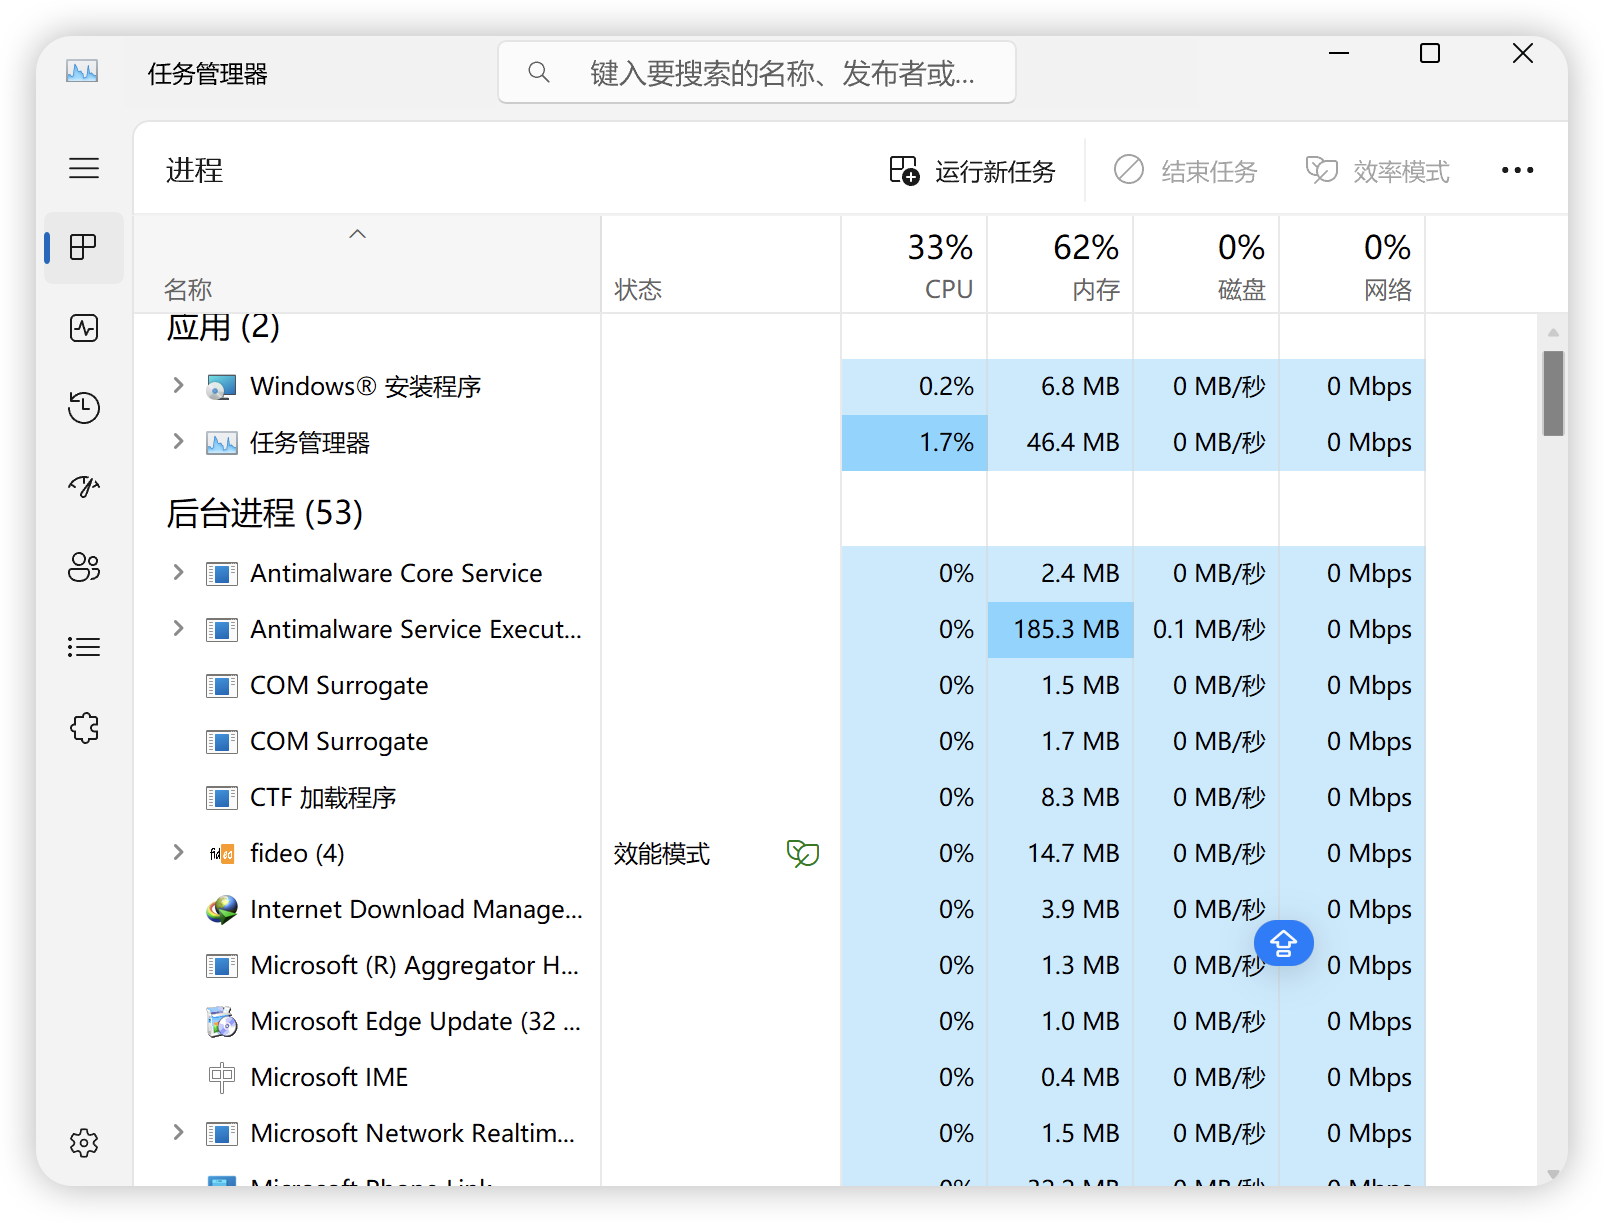Click the Microsoft IME icon

click(221, 1077)
